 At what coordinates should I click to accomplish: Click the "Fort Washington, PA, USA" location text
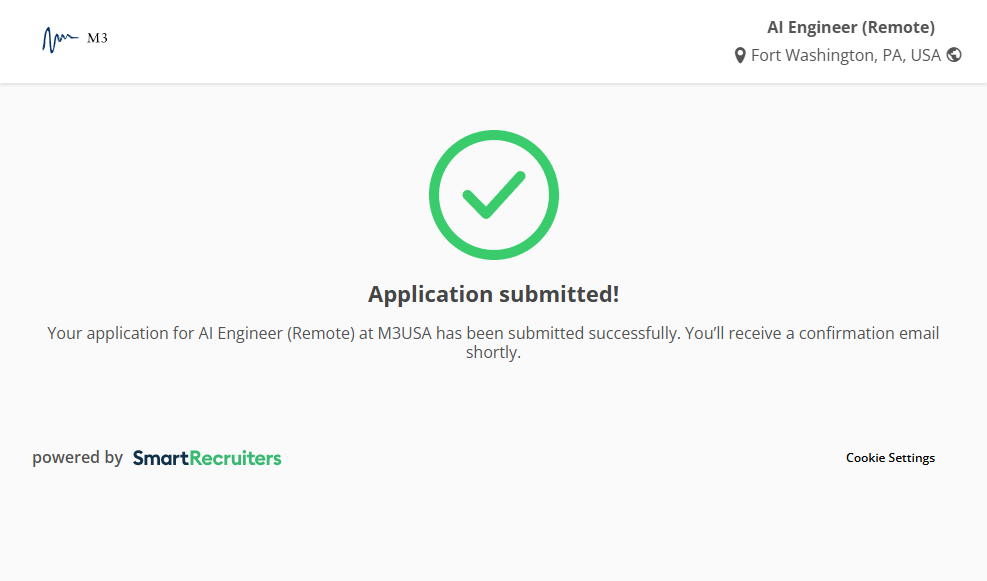(845, 56)
